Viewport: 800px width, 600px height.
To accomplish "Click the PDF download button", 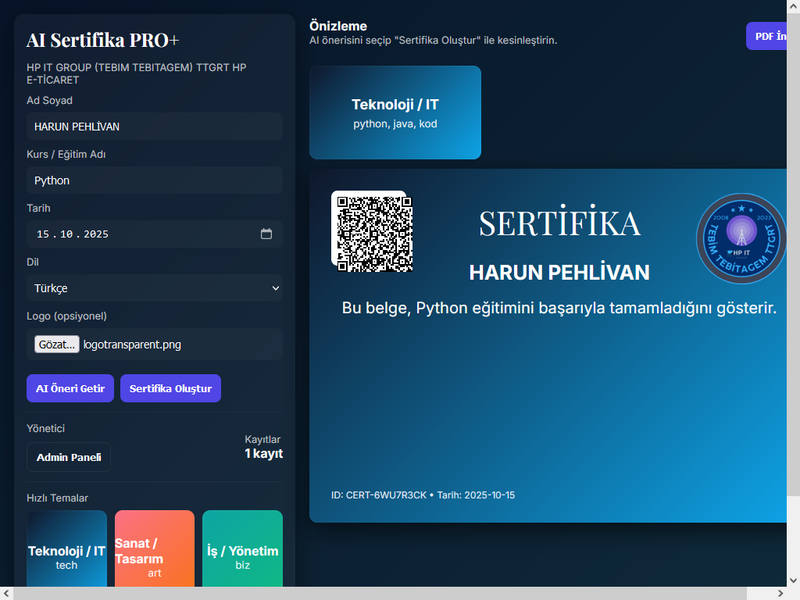I will tap(772, 36).
